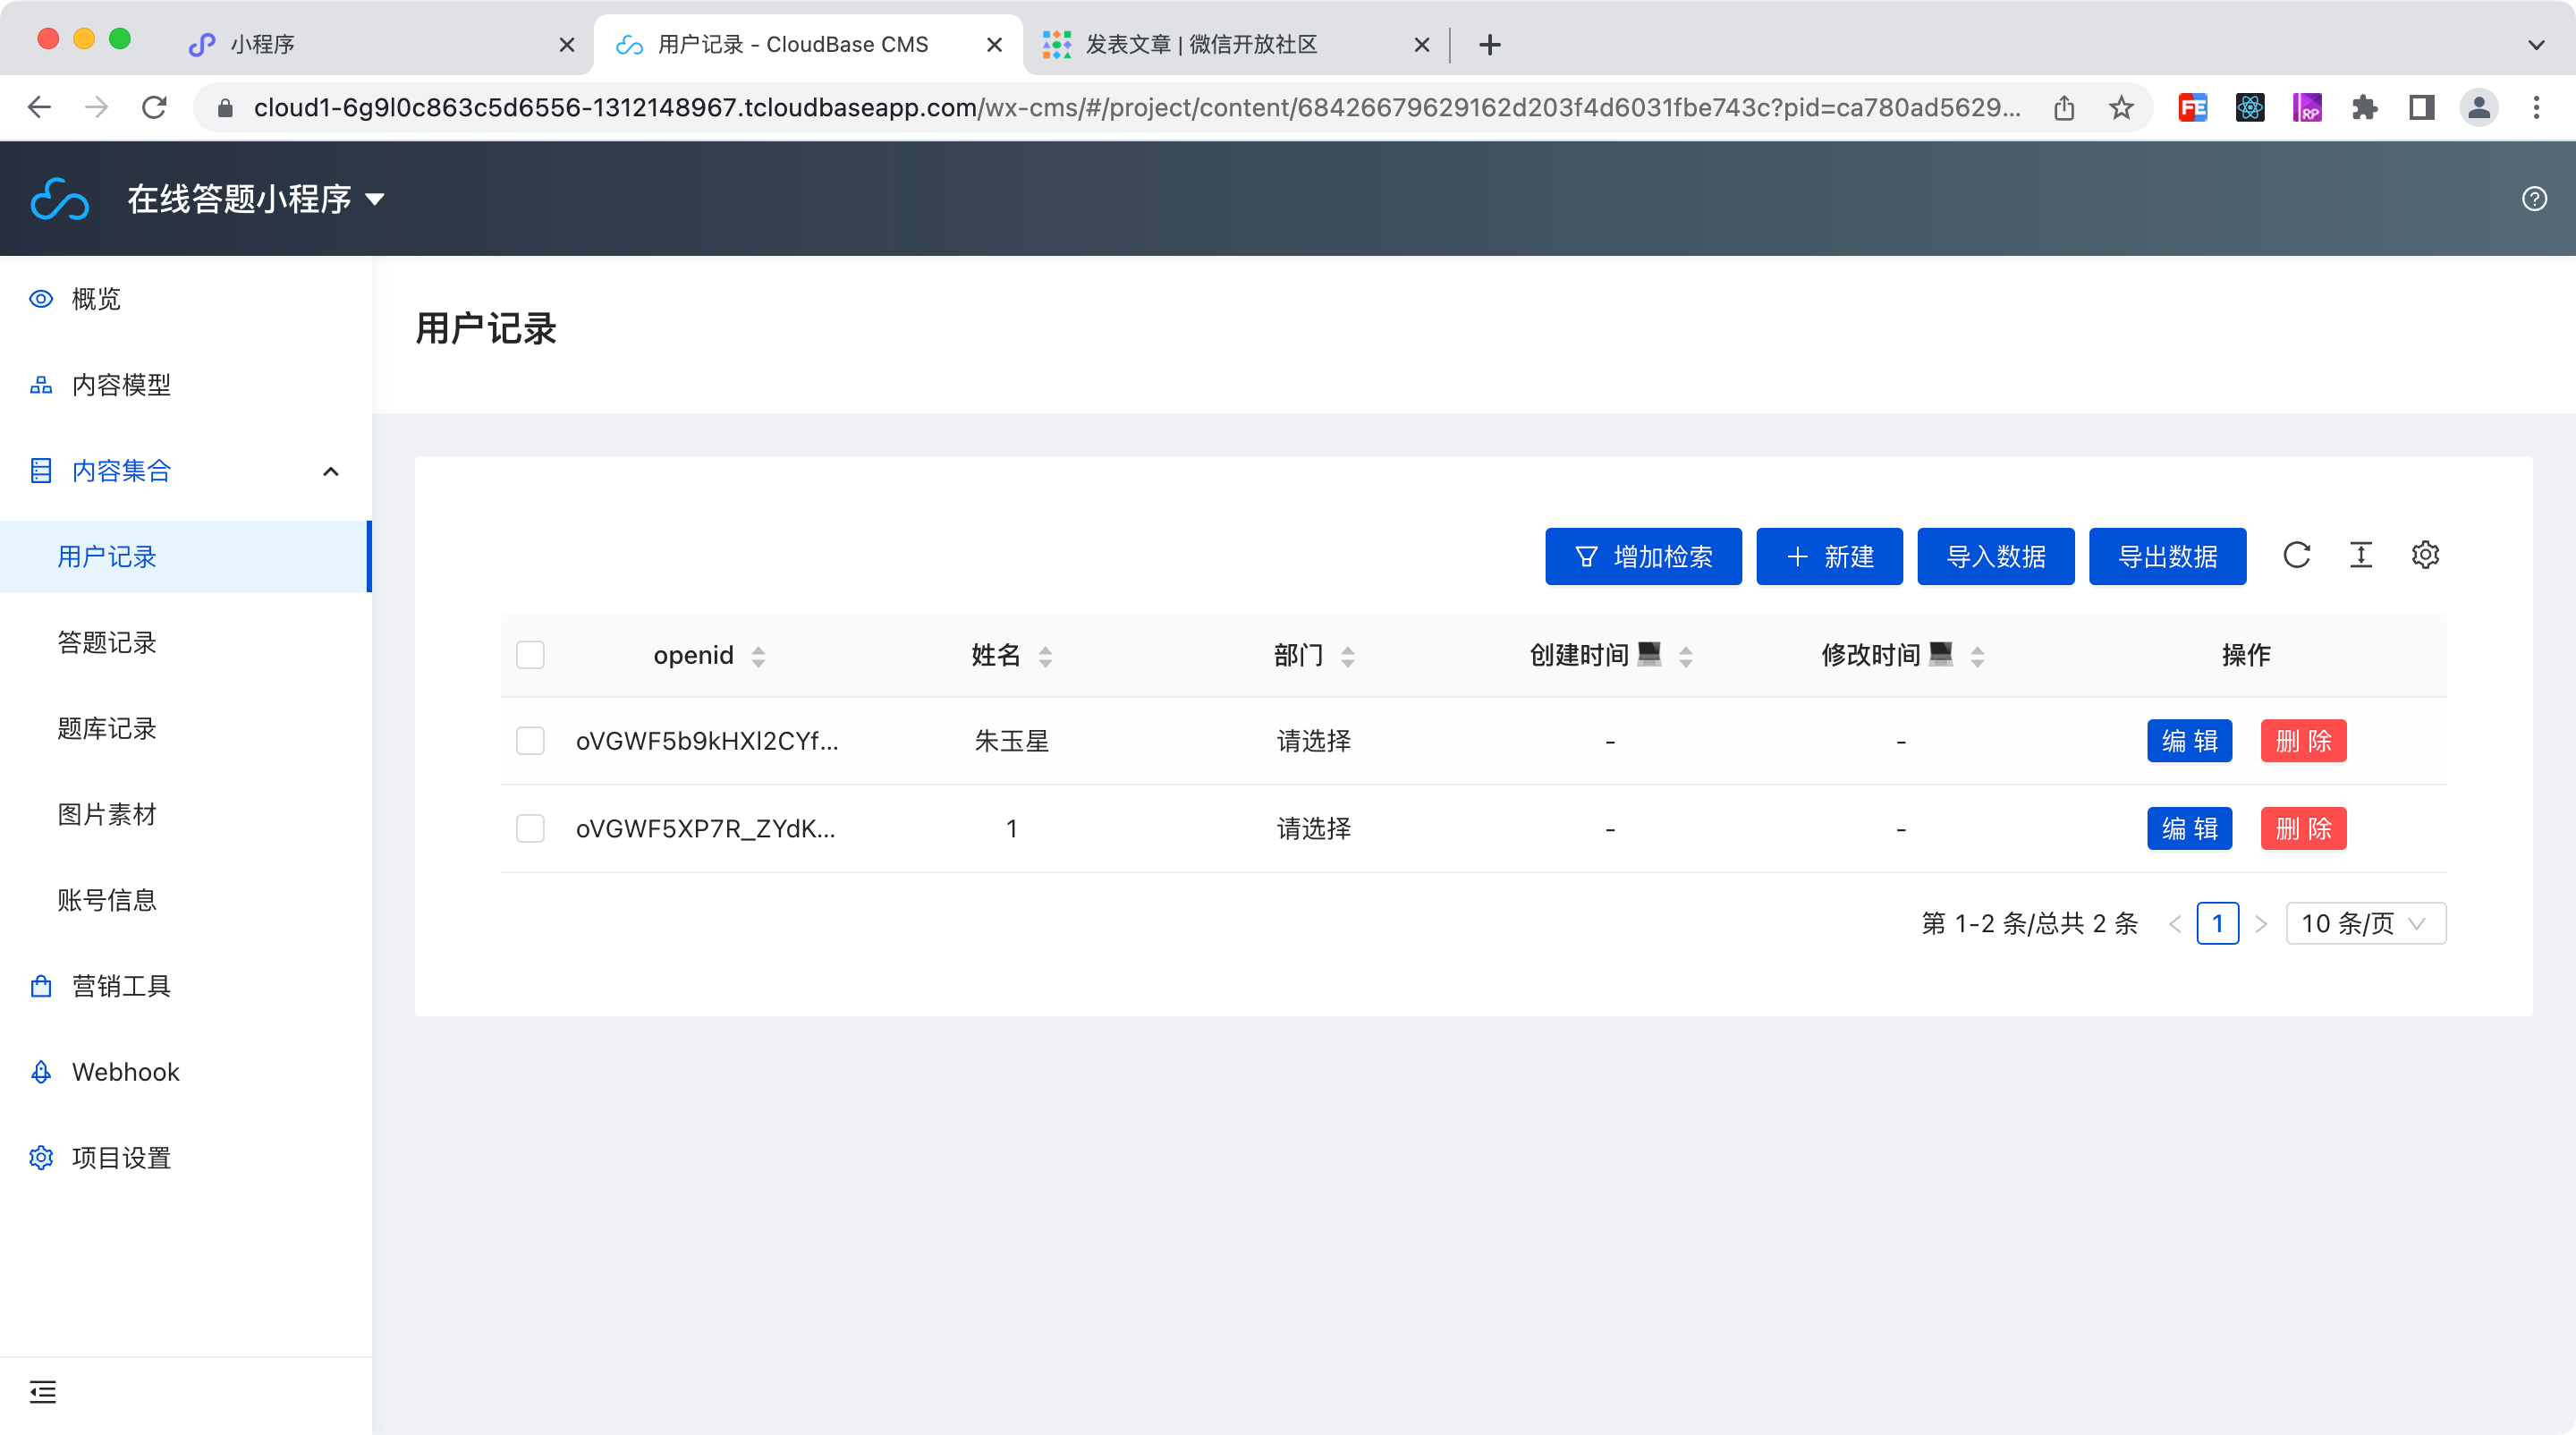Toggle the select-all header checkbox
The width and height of the screenshot is (2576, 1435).
pyautogui.click(x=530, y=655)
